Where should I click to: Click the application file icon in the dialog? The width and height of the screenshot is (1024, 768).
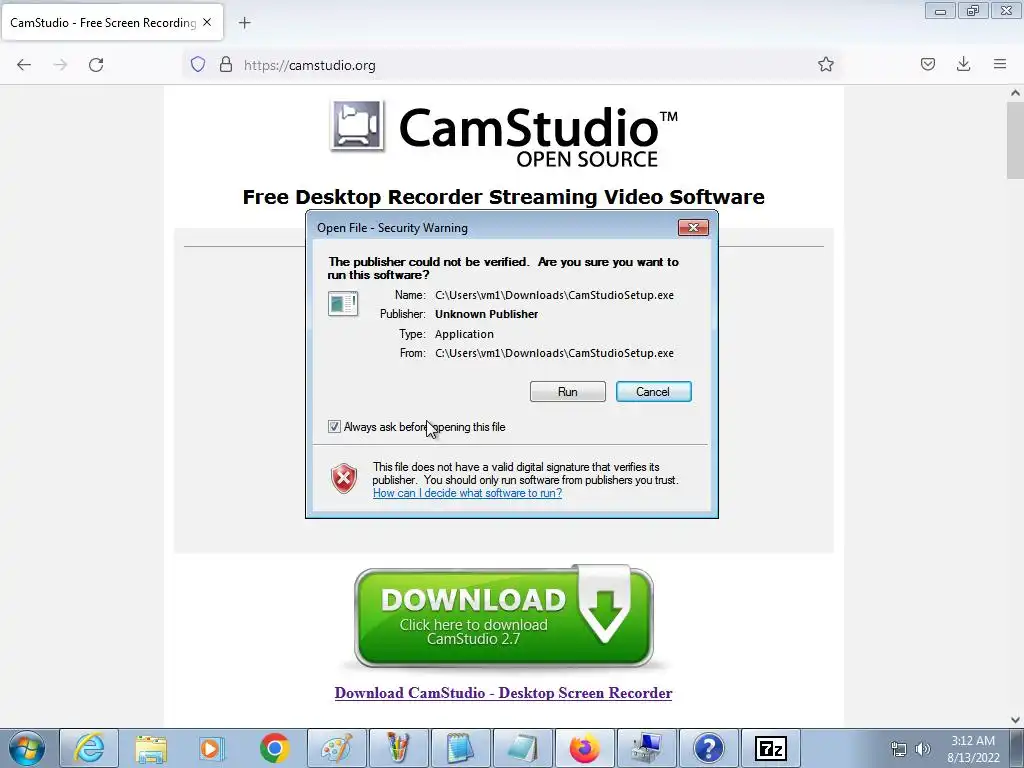pyautogui.click(x=343, y=304)
